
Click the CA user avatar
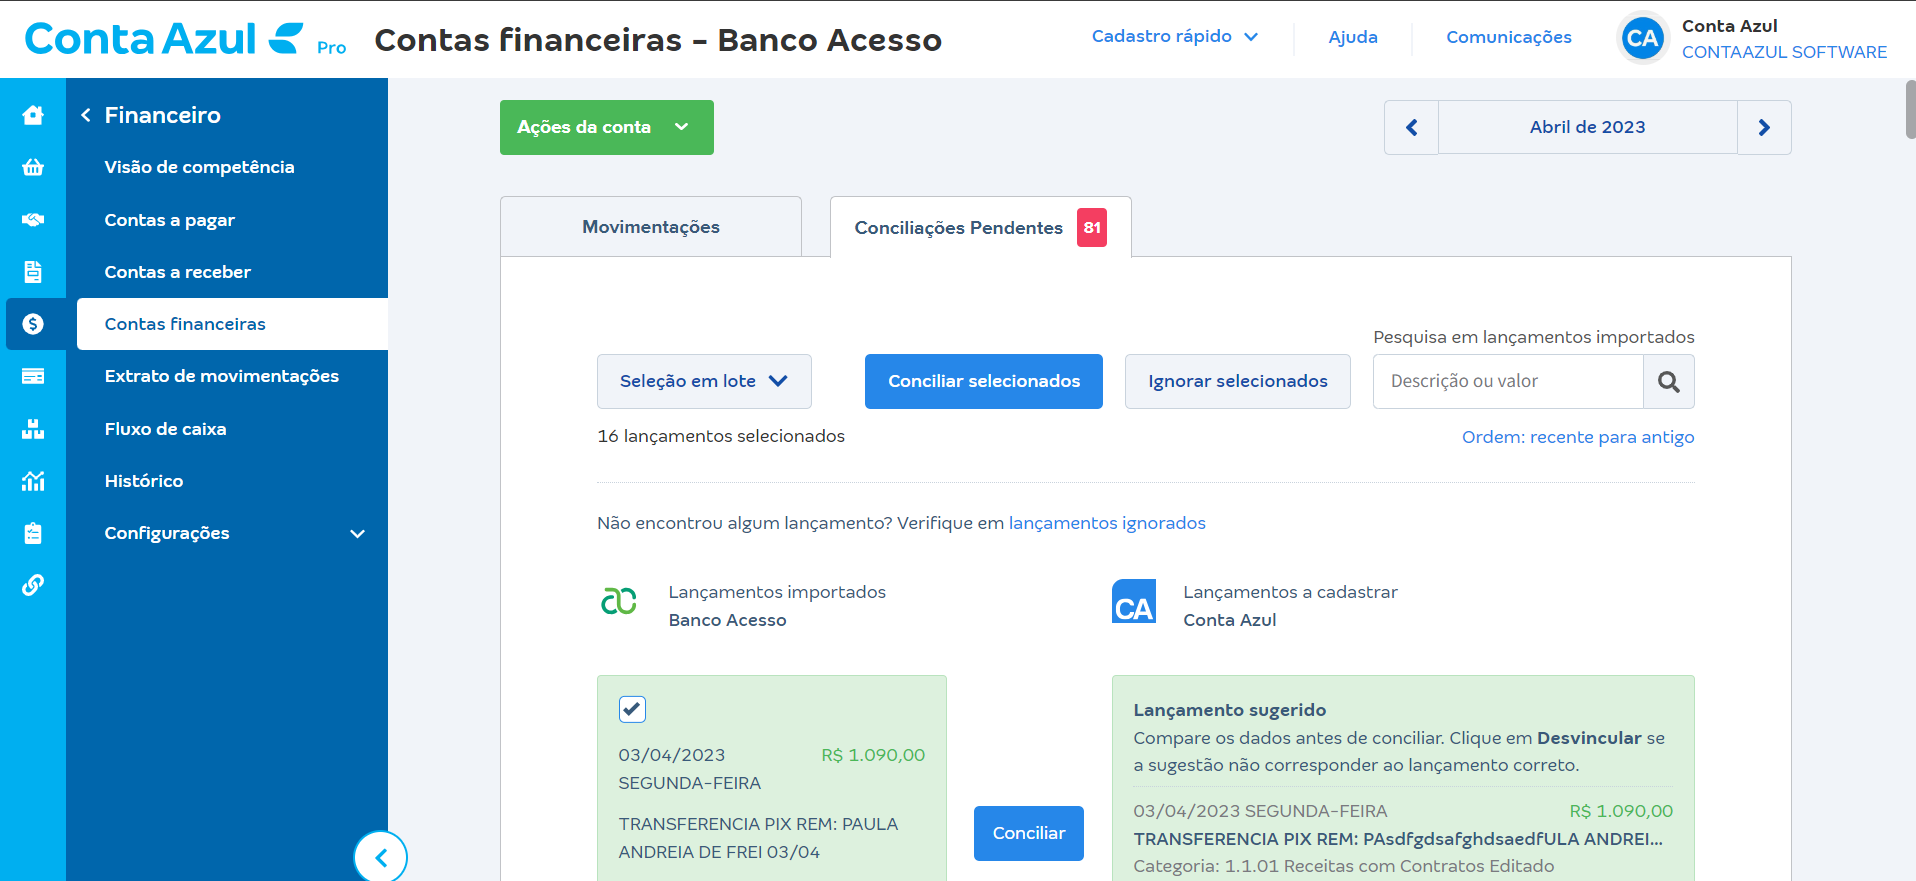pos(1643,38)
